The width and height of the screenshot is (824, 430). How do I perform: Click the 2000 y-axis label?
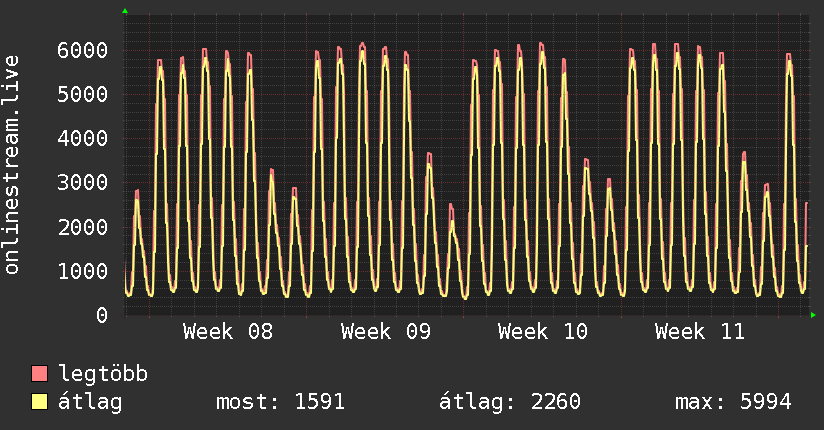click(x=83, y=227)
